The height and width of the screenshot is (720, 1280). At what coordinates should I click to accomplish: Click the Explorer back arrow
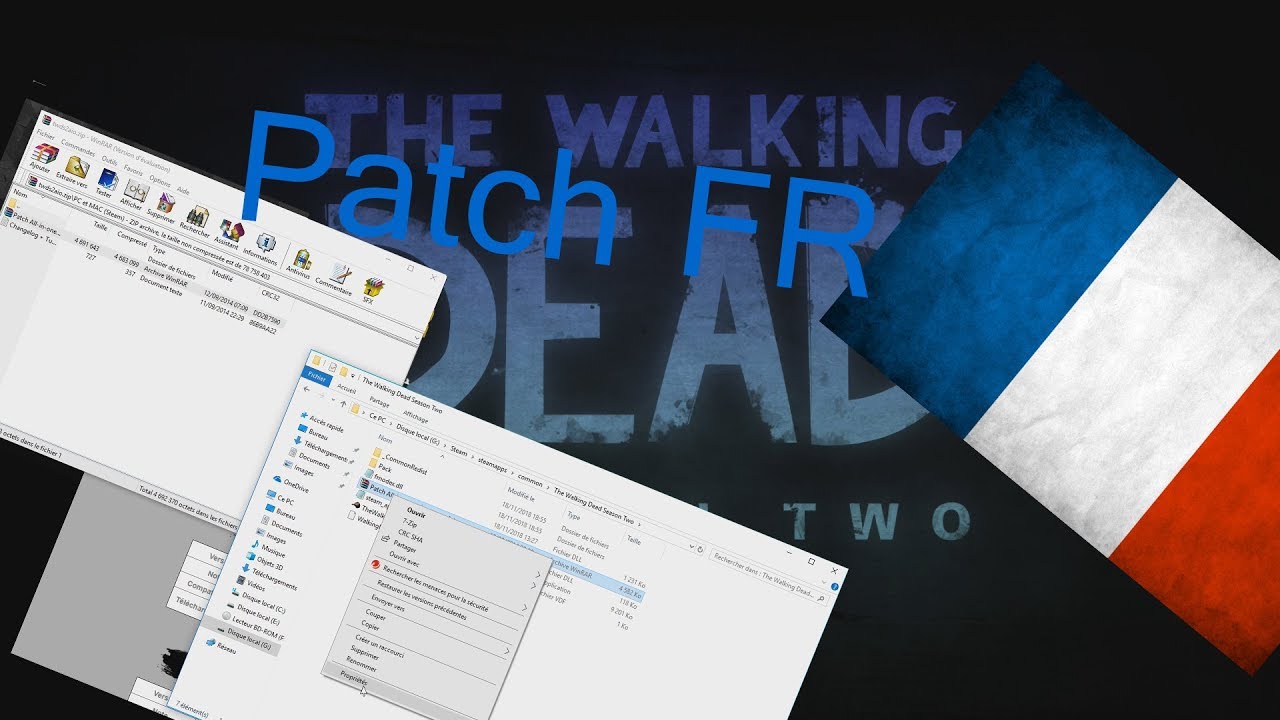[307, 389]
